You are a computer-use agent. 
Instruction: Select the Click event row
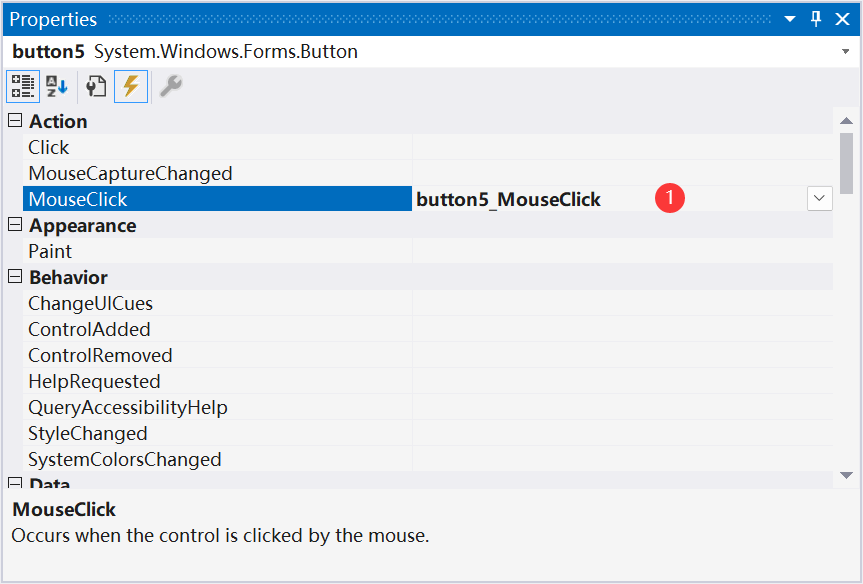[428, 147]
